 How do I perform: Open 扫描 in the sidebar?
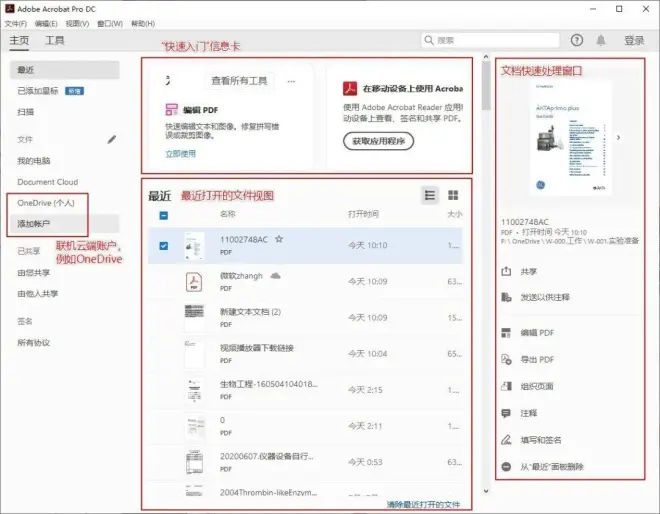(26, 112)
